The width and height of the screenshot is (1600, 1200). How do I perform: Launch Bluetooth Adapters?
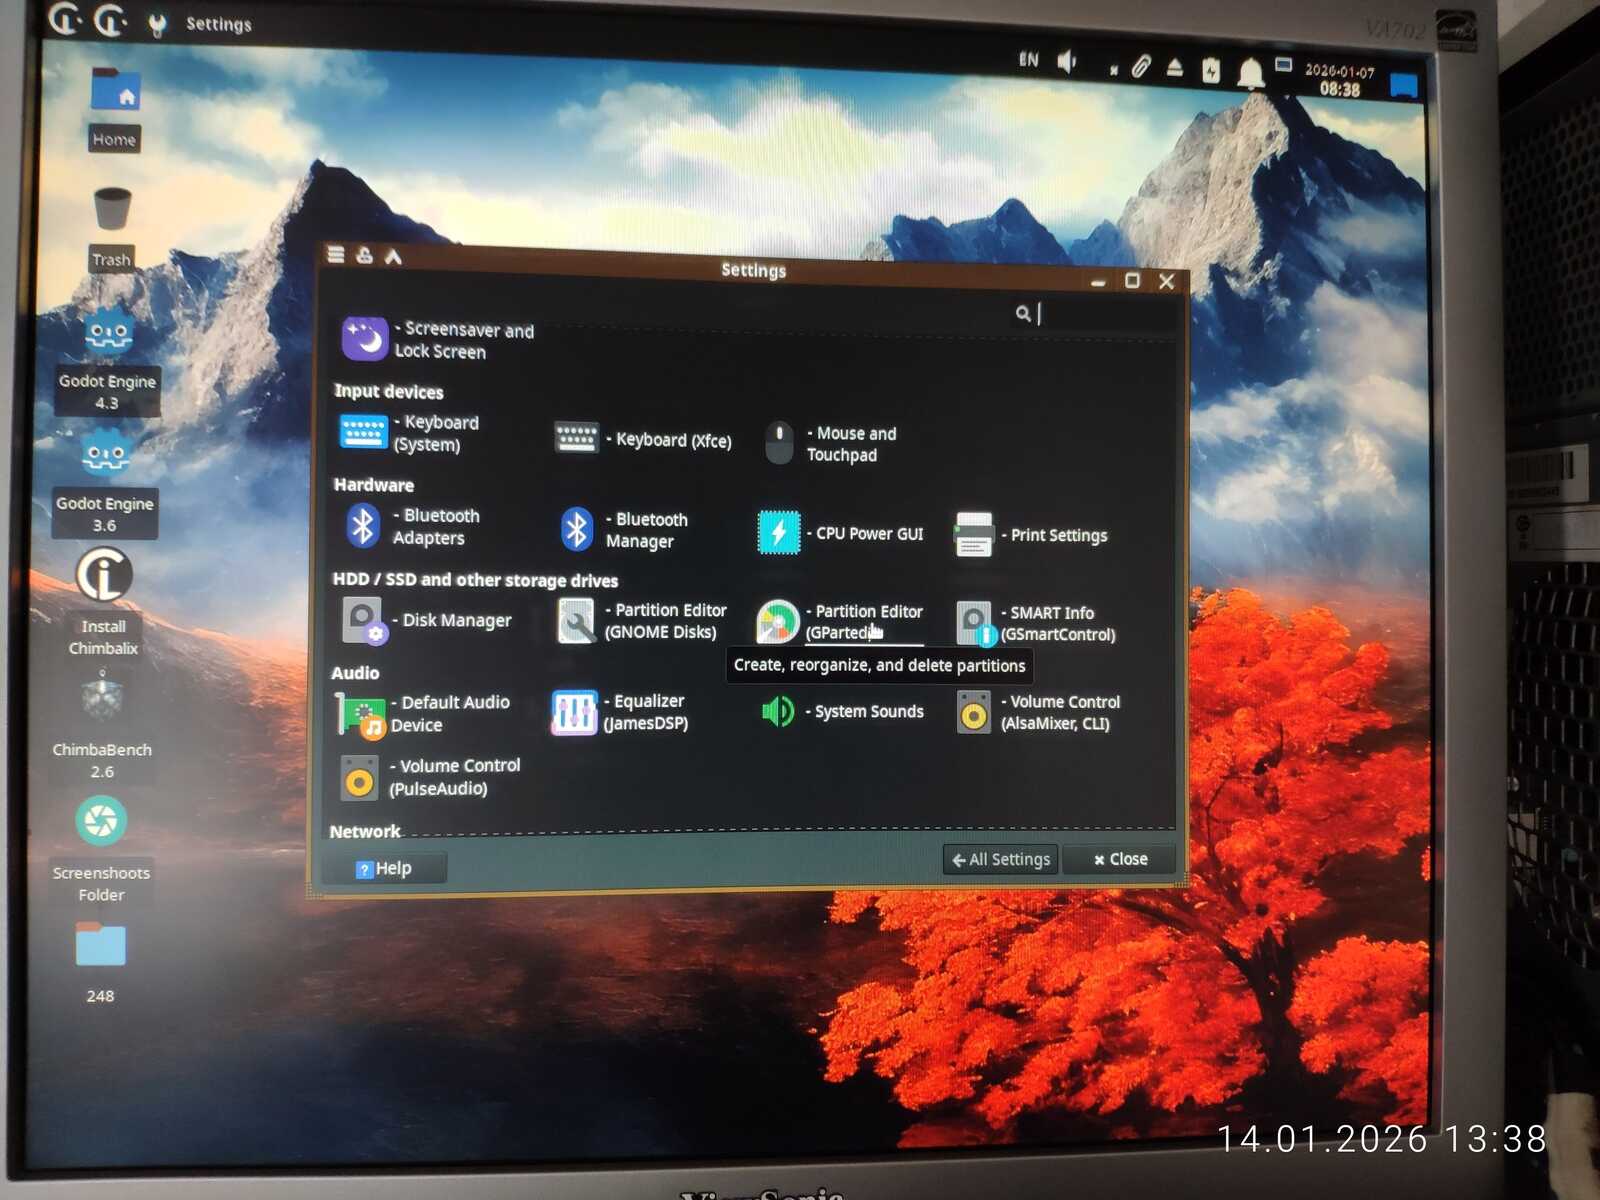click(412, 526)
